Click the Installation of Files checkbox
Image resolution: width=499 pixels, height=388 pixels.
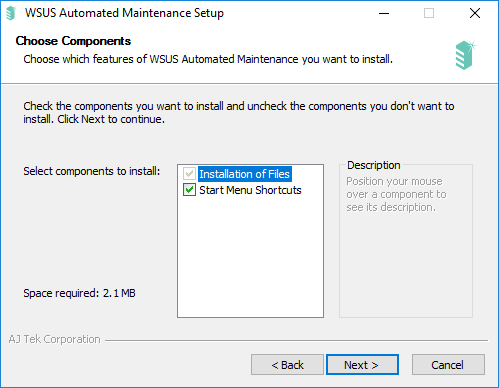point(189,174)
